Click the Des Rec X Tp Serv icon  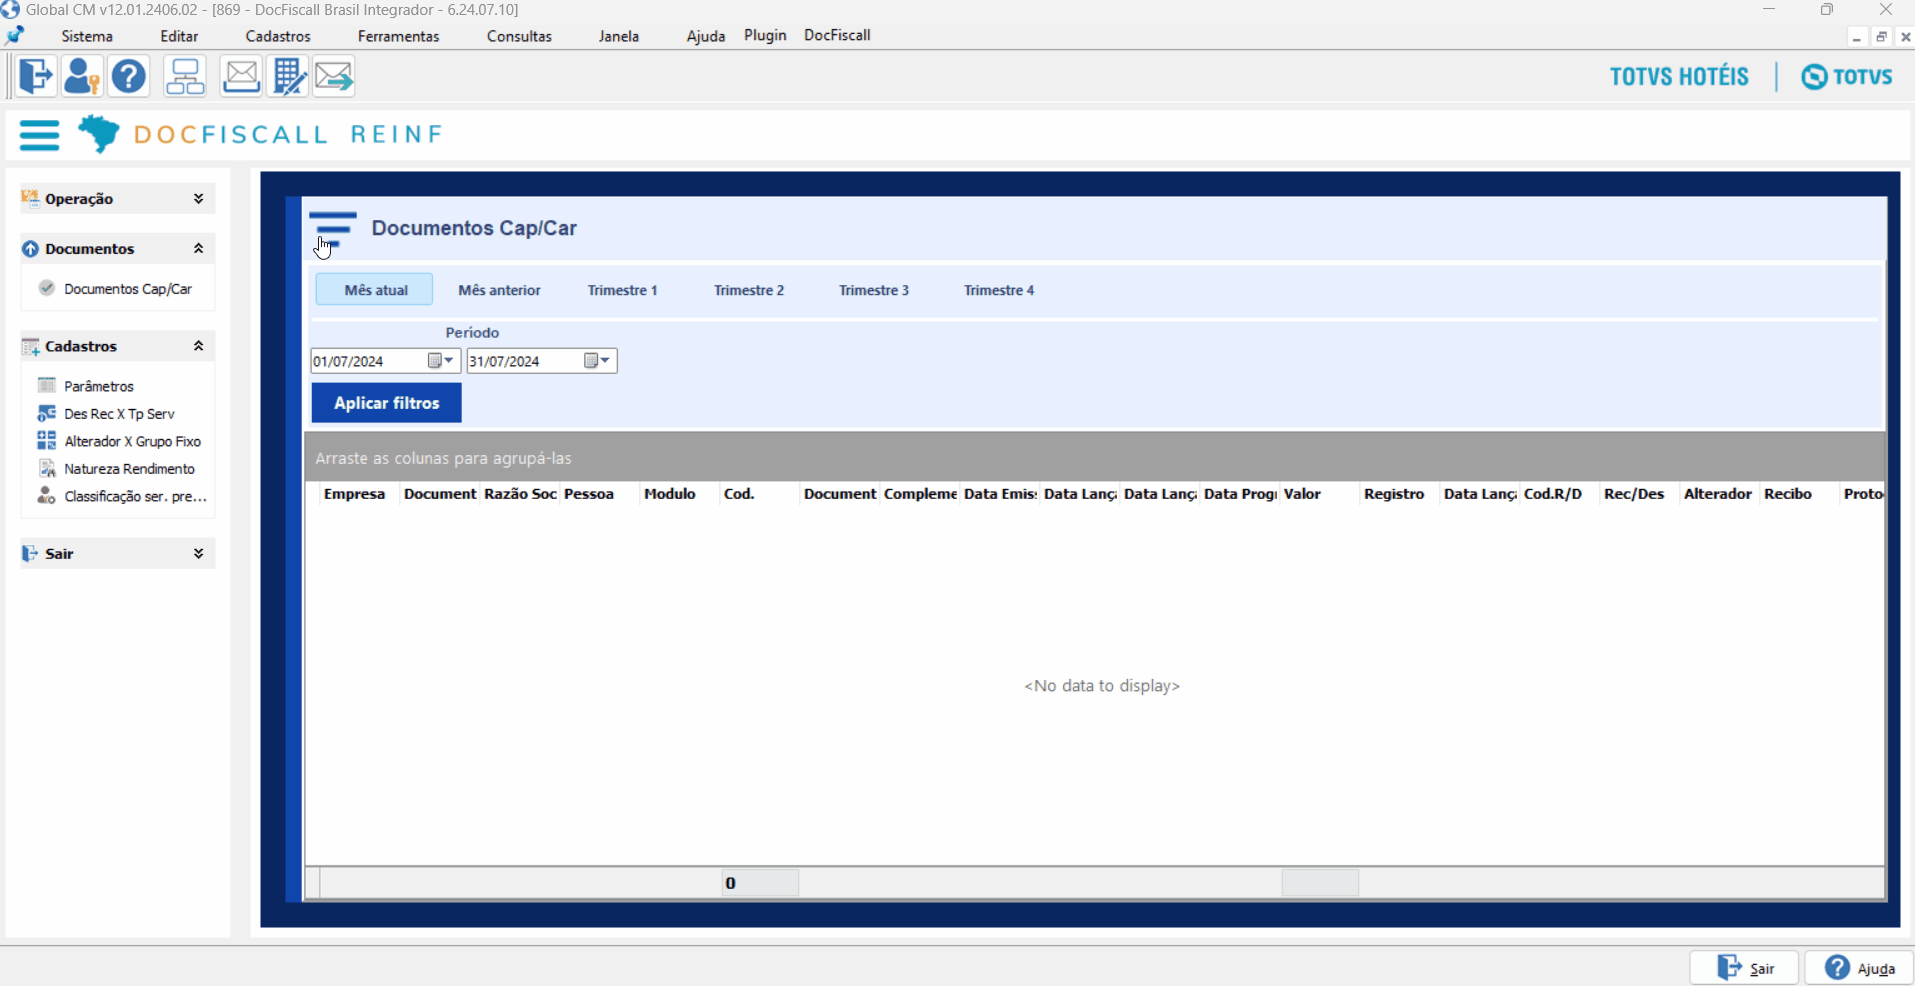click(46, 413)
